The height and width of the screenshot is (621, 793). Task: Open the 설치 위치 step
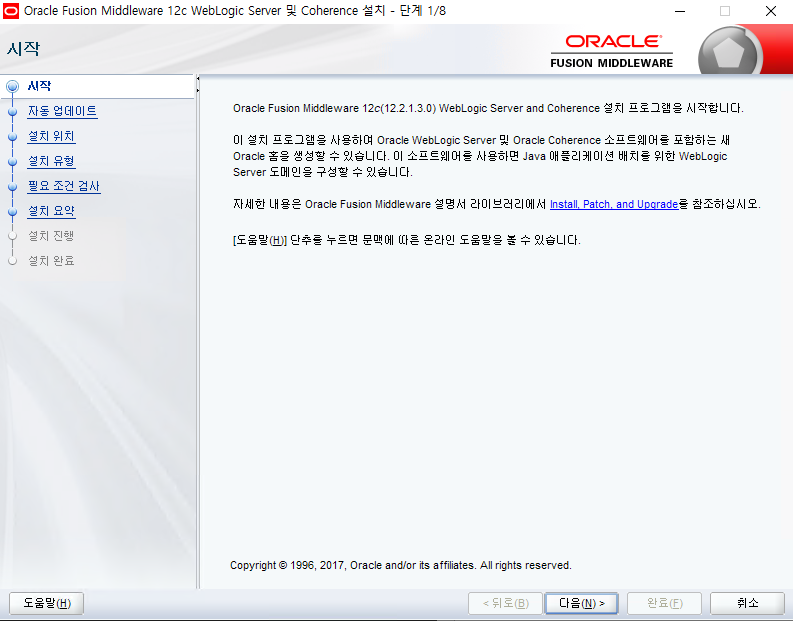tap(51, 136)
